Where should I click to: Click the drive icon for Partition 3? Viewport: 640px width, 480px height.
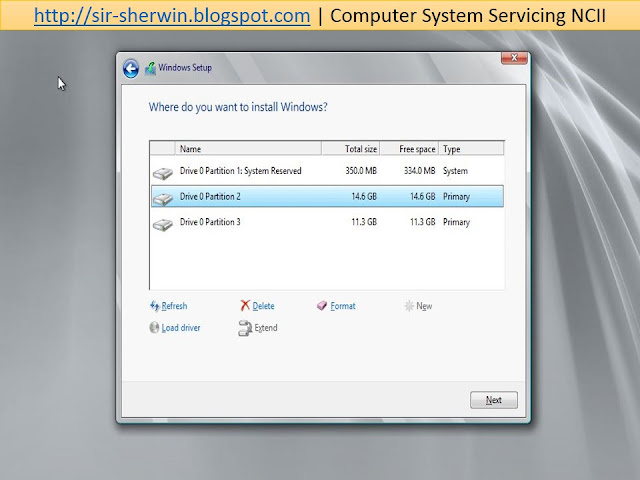[162, 224]
